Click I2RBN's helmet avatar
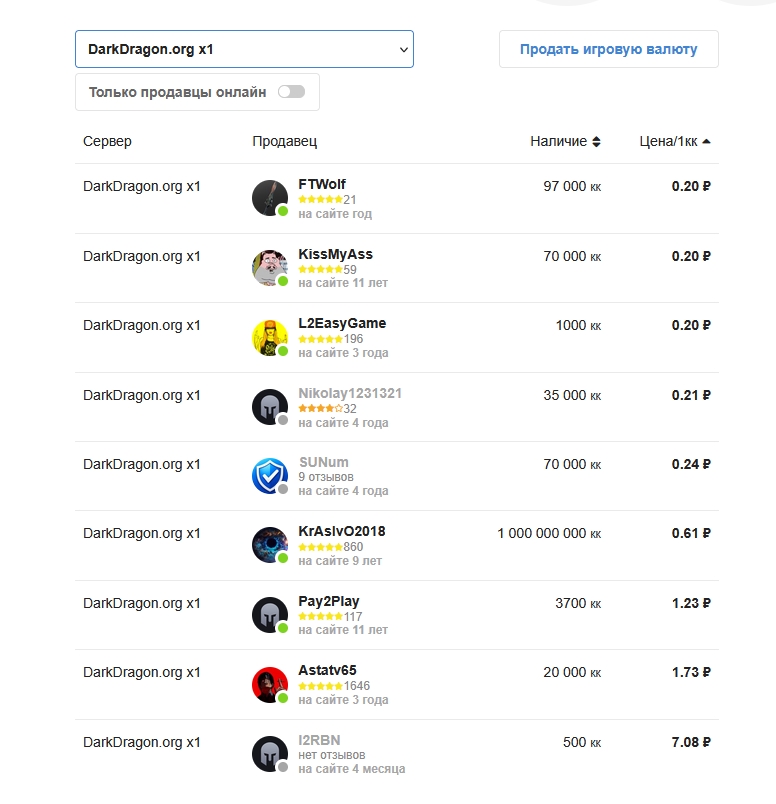Screen dimensions: 776x804 point(270,754)
